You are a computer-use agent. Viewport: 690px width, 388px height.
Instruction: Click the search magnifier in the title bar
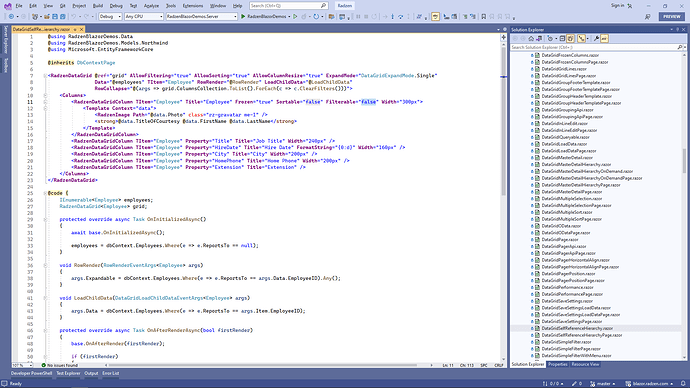point(323,6)
